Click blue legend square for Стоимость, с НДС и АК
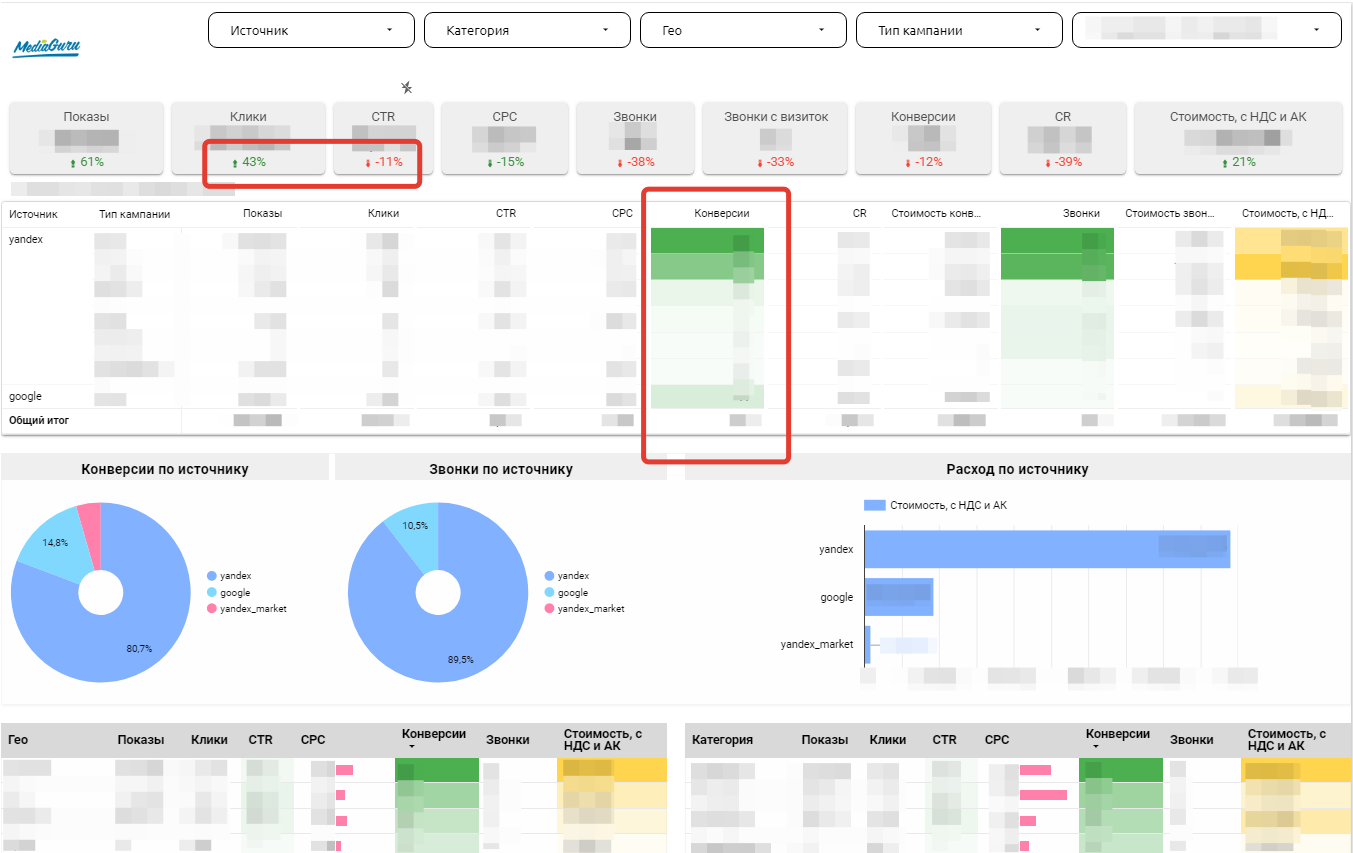 tap(875, 505)
